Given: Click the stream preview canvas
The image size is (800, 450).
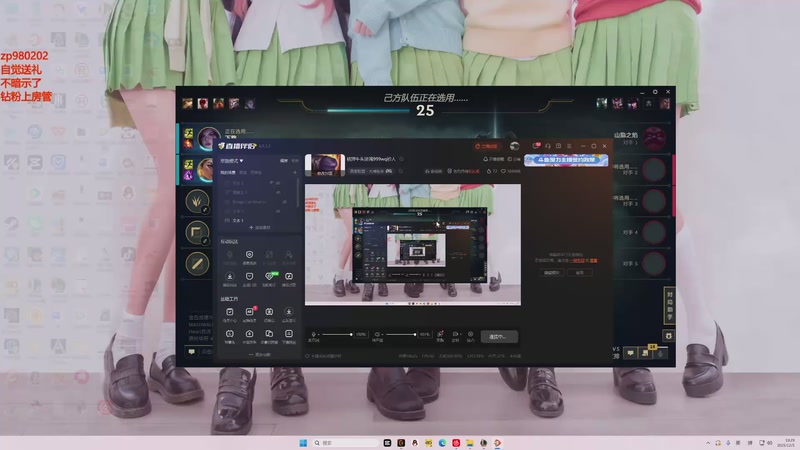Looking at the screenshot, I should 413,245.
